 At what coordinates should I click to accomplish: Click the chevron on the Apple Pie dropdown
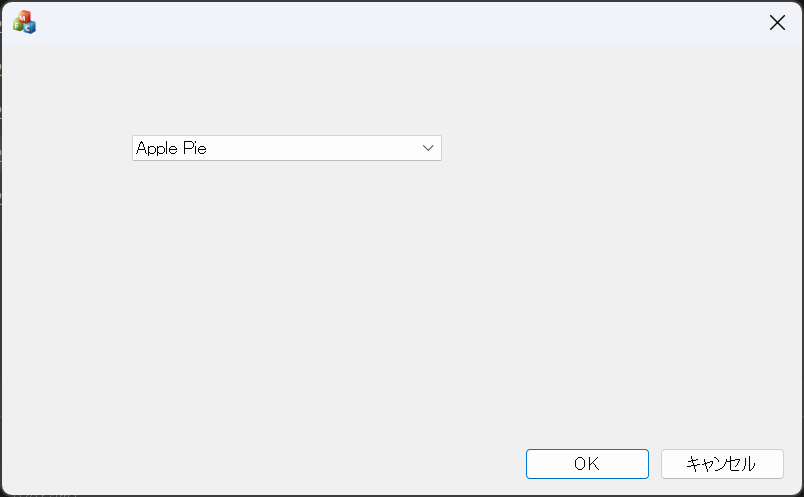[x=428, y=148]
